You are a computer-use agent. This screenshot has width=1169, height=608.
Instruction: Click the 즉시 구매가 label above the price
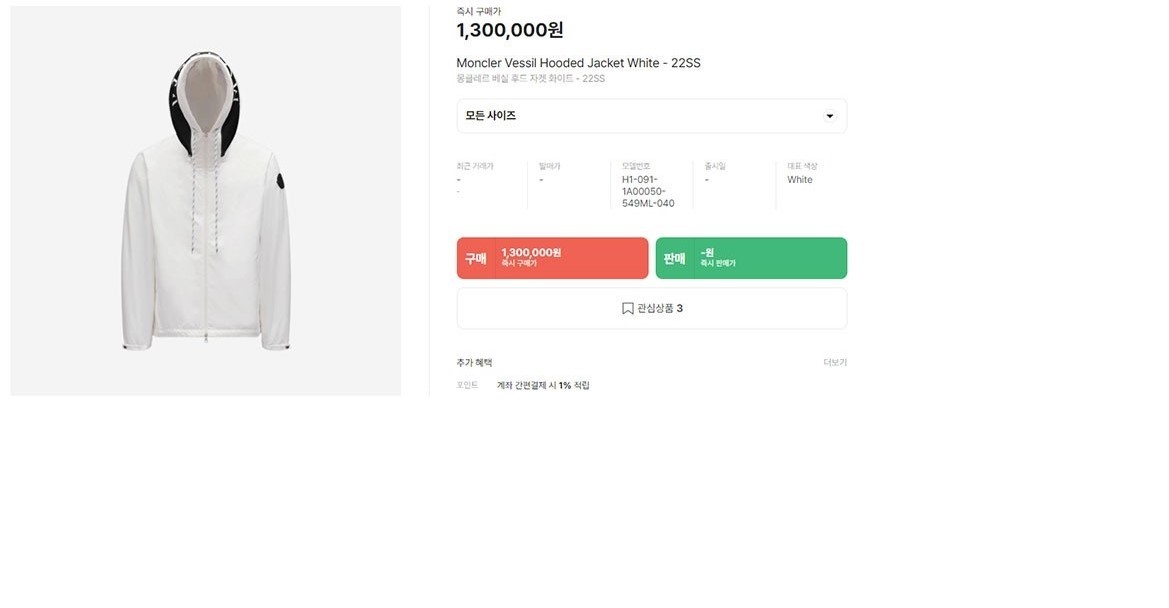click(479, 11)
